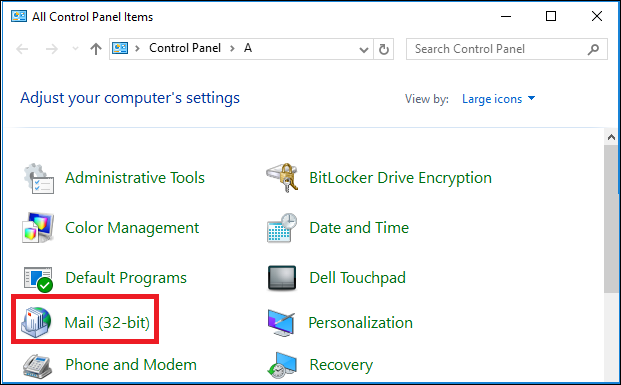Open the BitLocker Drive Encryption link

point(400,178)
